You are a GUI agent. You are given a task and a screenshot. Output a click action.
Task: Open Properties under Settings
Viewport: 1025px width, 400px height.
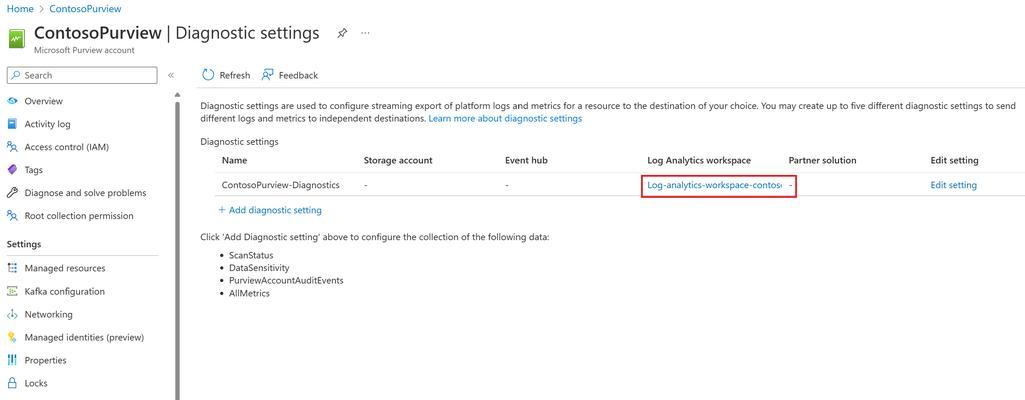(46, 360)
